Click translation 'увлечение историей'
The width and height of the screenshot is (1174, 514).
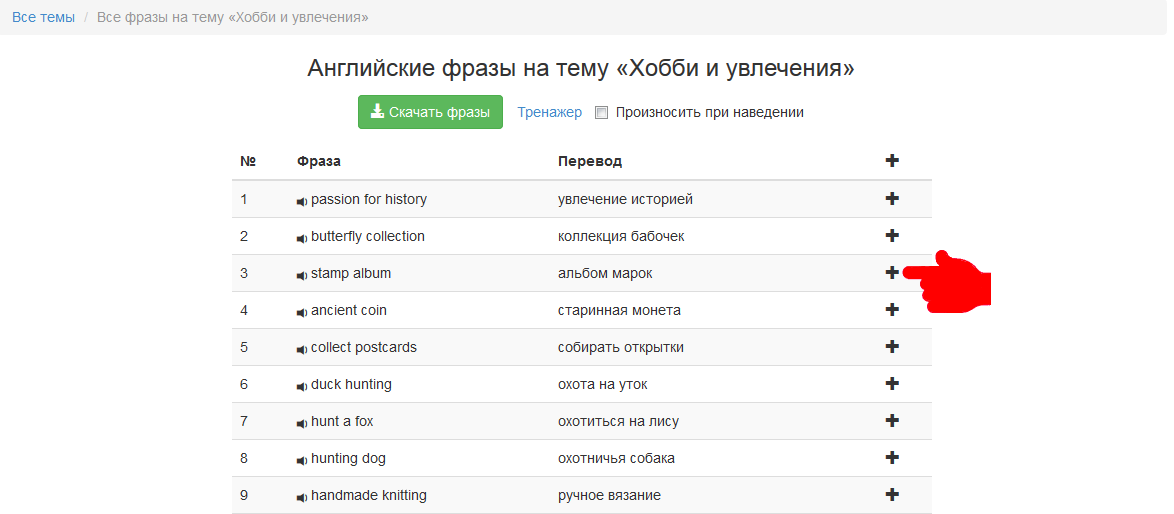pyautogui.click(x=625, y=199)
